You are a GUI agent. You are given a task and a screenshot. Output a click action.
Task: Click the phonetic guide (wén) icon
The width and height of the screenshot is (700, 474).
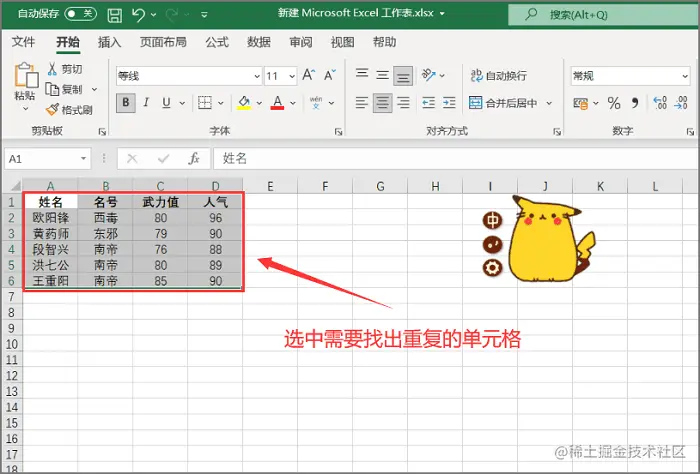pos(316,103)
